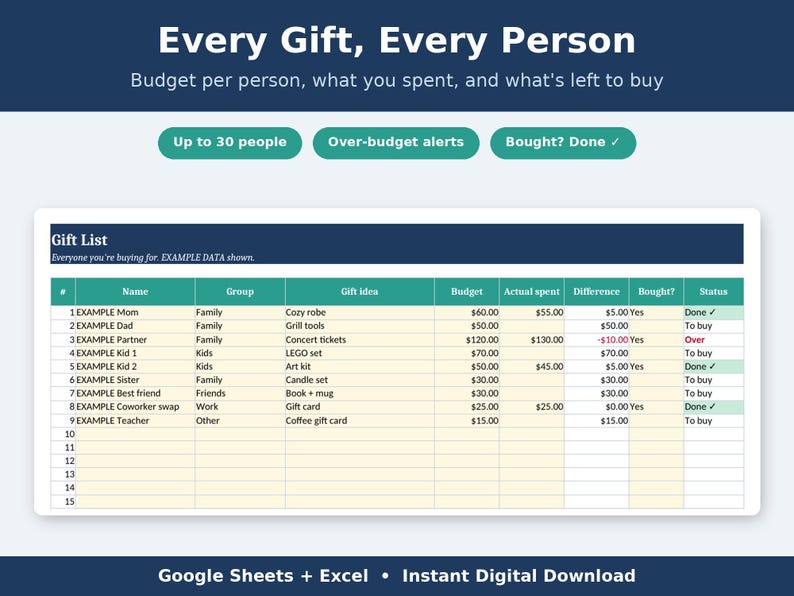Click the 'Work' group cell
Image resolution: width=794 pixels, height=596 pixels.
pyautogui.click(x=240, y=407)
